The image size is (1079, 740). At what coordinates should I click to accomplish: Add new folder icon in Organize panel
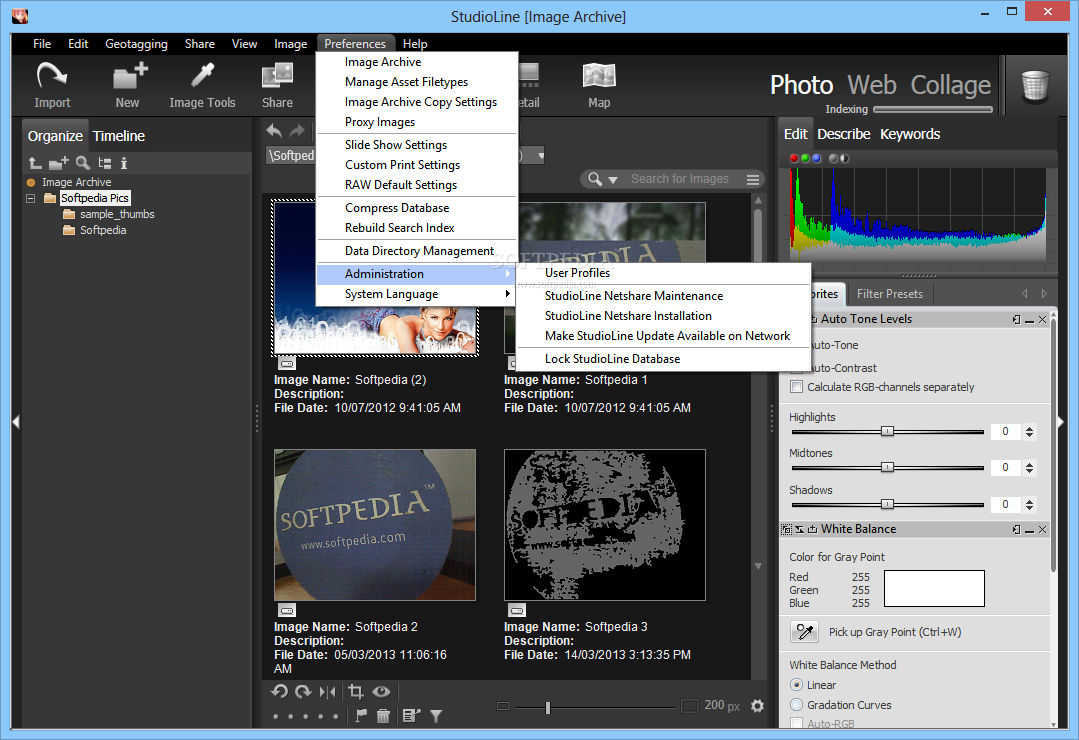tap(58, 163)
